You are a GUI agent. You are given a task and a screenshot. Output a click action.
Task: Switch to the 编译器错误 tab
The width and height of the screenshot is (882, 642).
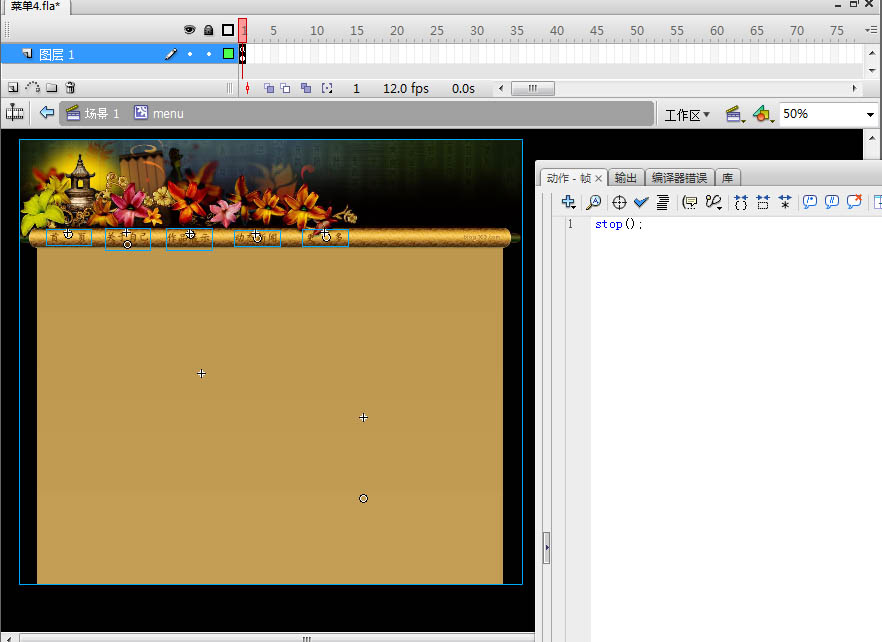pyautogui.click(x=679, y=178)
